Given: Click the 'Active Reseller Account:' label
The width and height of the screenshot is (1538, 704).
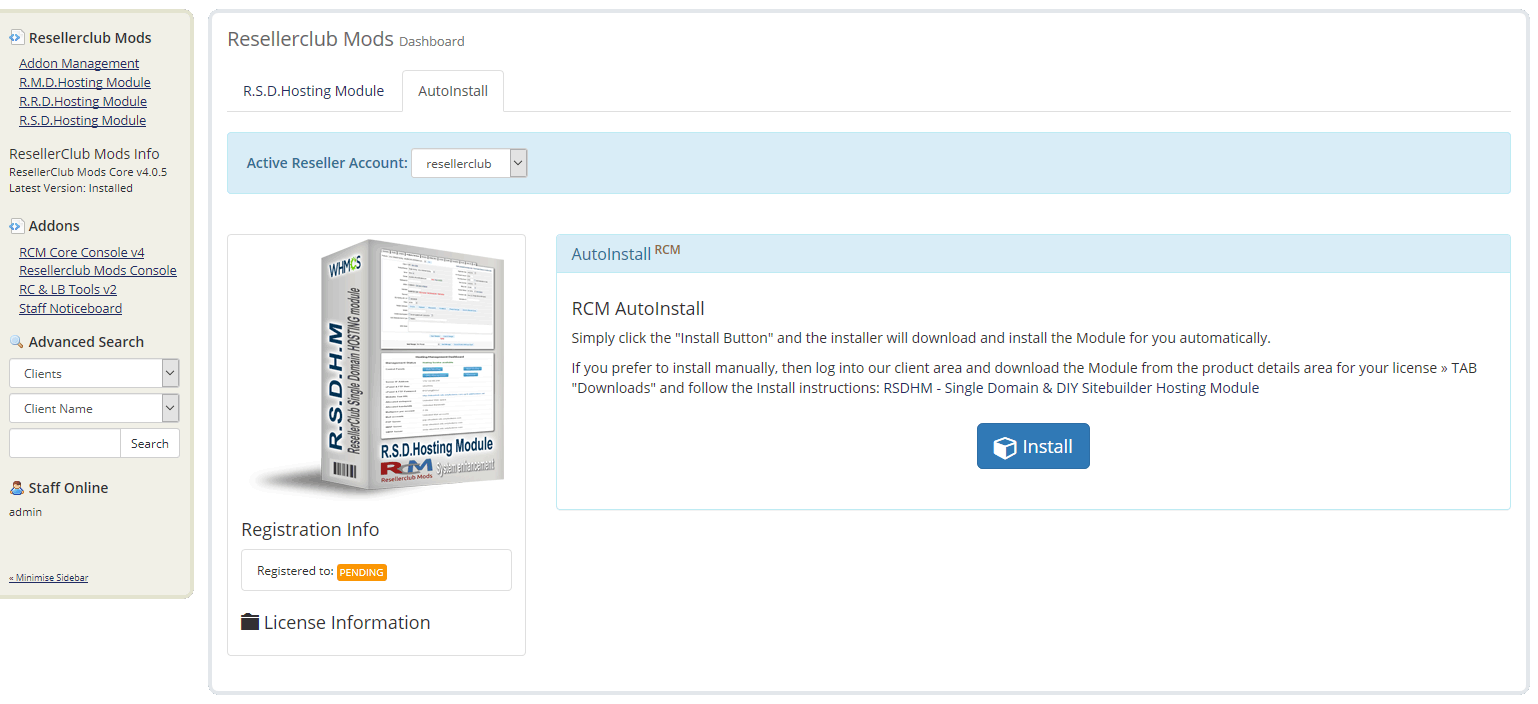Looking at the screenshot, I should tap(327, 163).
